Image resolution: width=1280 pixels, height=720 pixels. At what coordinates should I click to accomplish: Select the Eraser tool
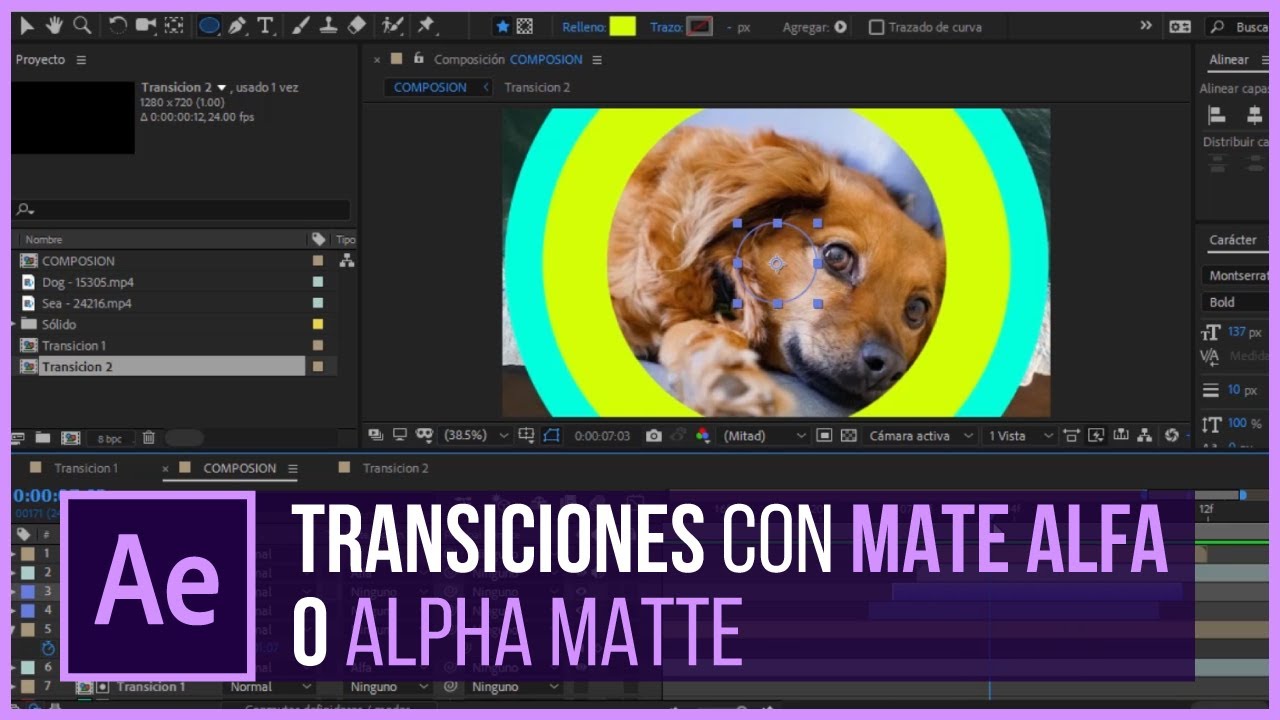tap(357, 26)
